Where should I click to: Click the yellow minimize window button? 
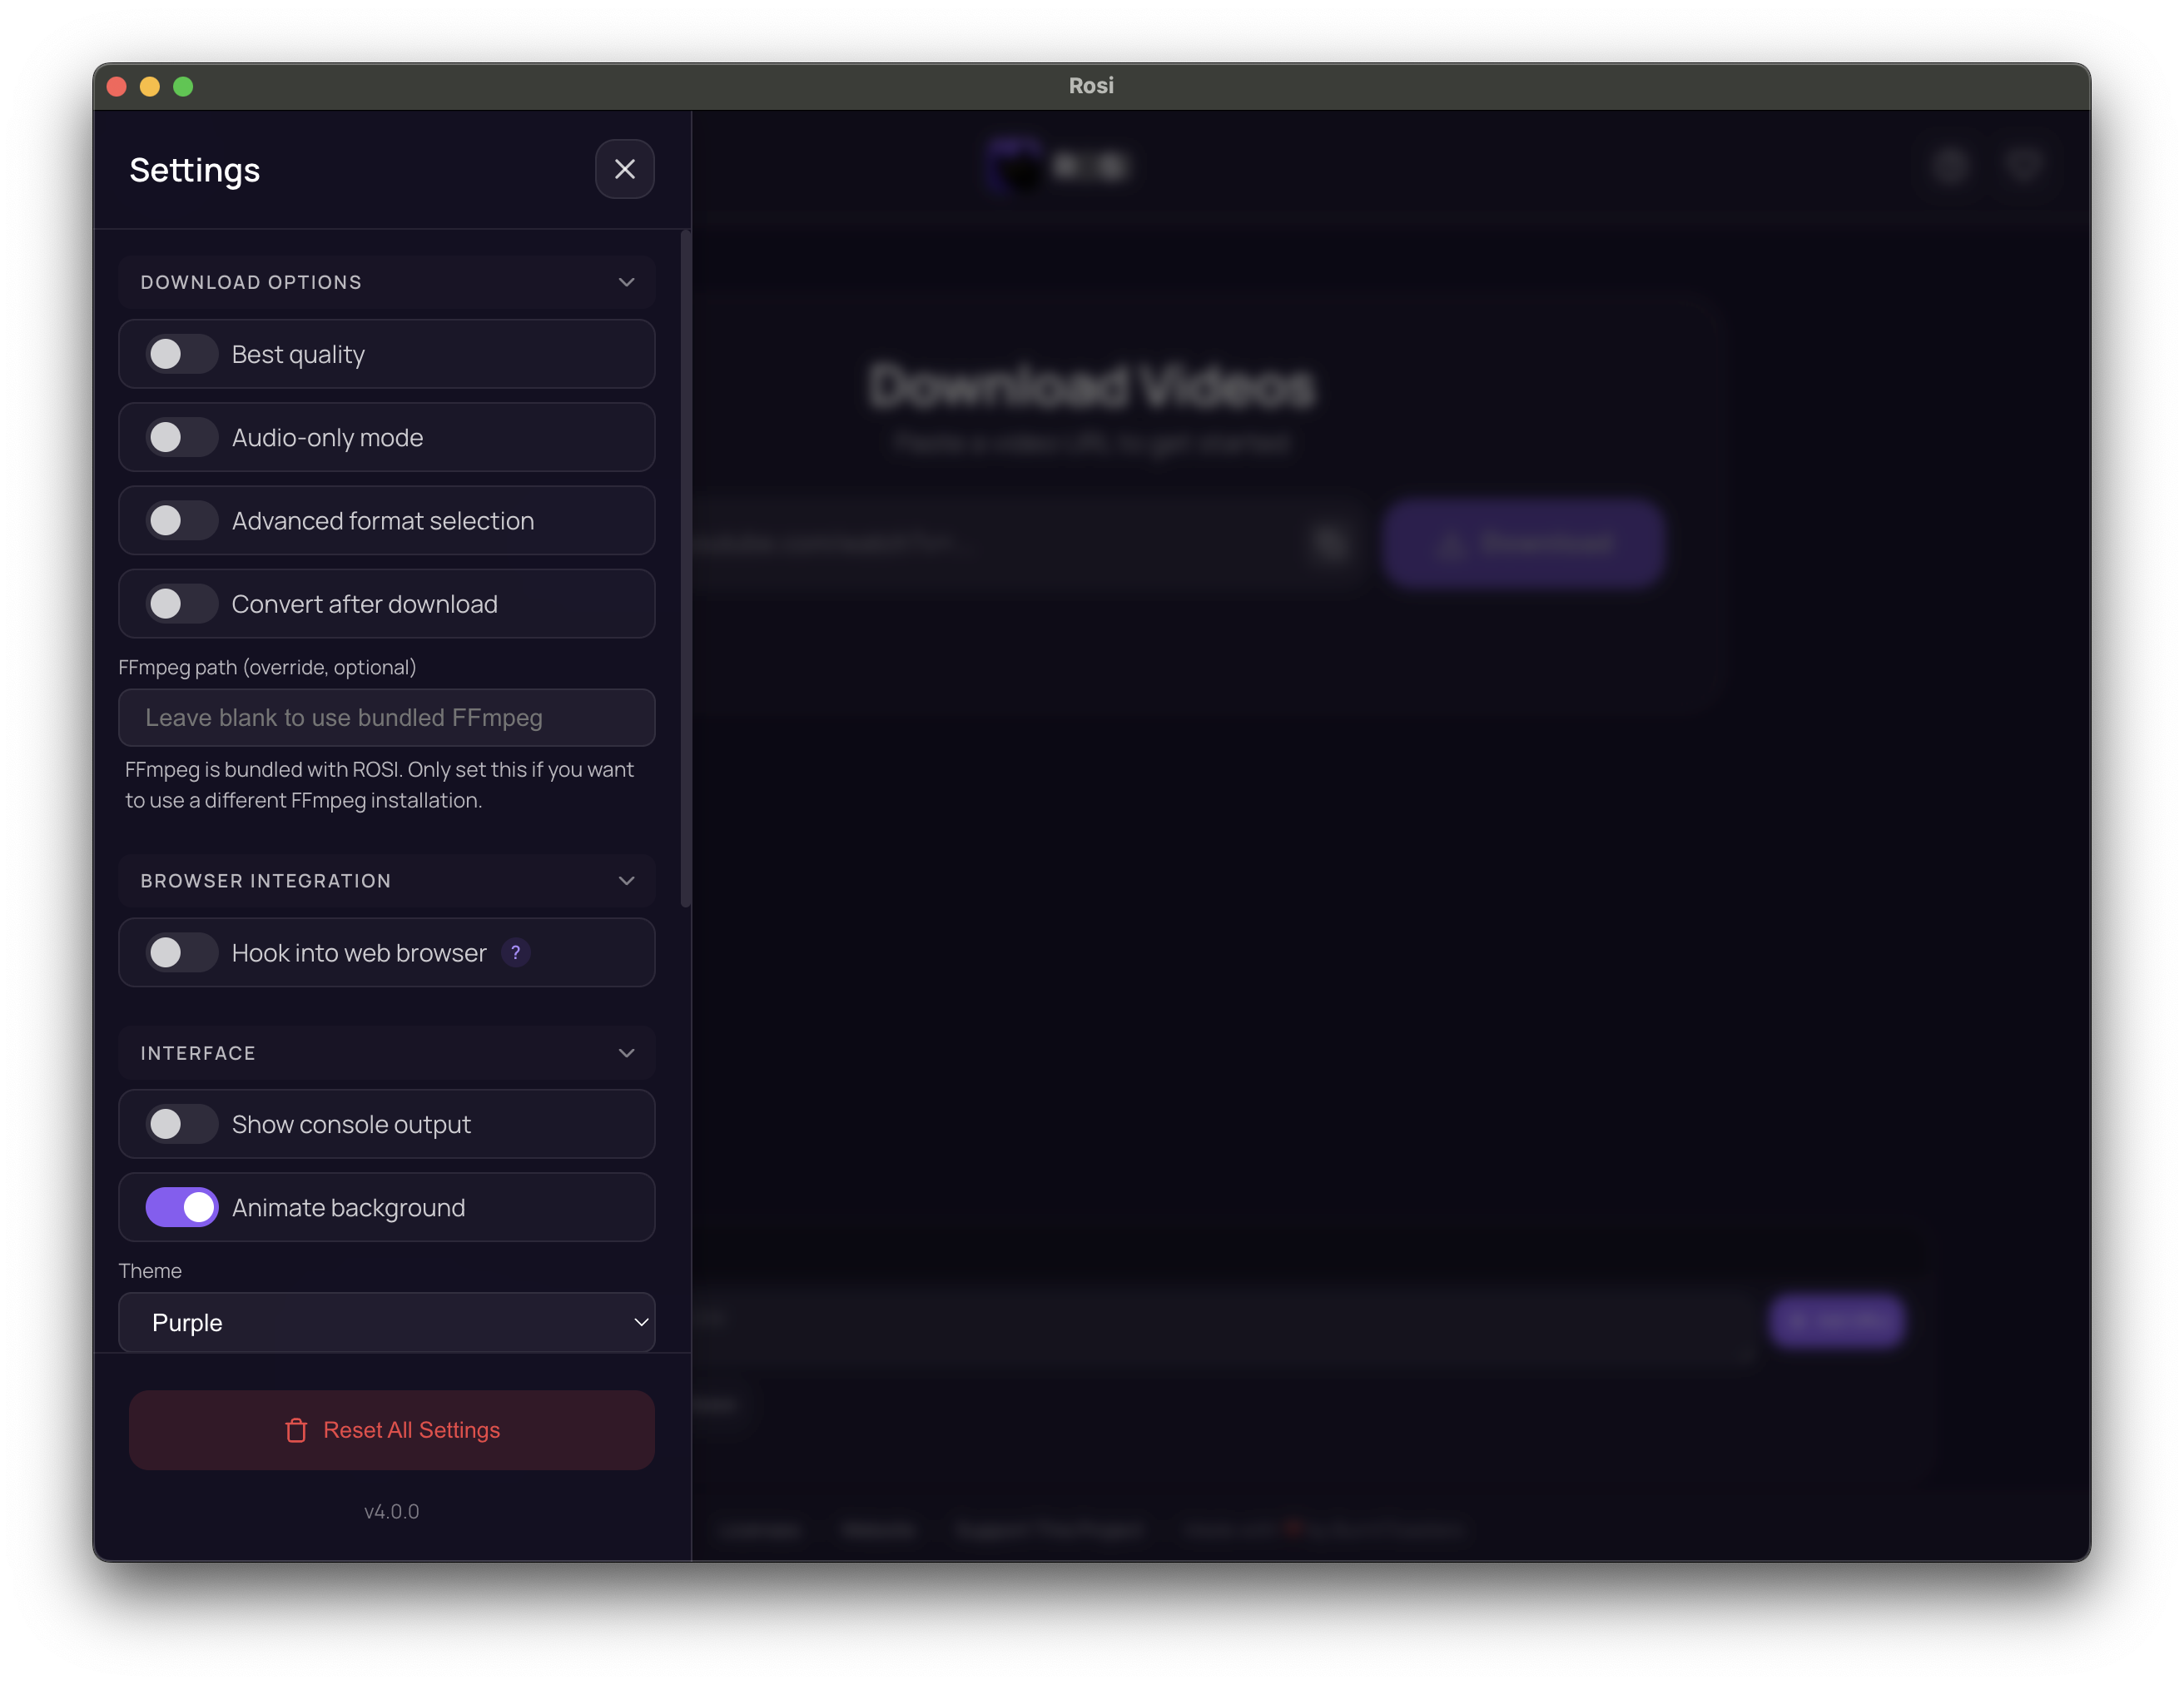click(x=150, y=87)
